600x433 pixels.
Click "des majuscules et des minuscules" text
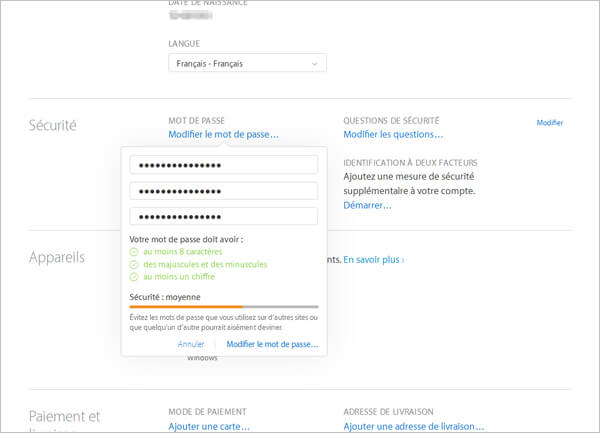pyautogui.click(x=205, y=264)
